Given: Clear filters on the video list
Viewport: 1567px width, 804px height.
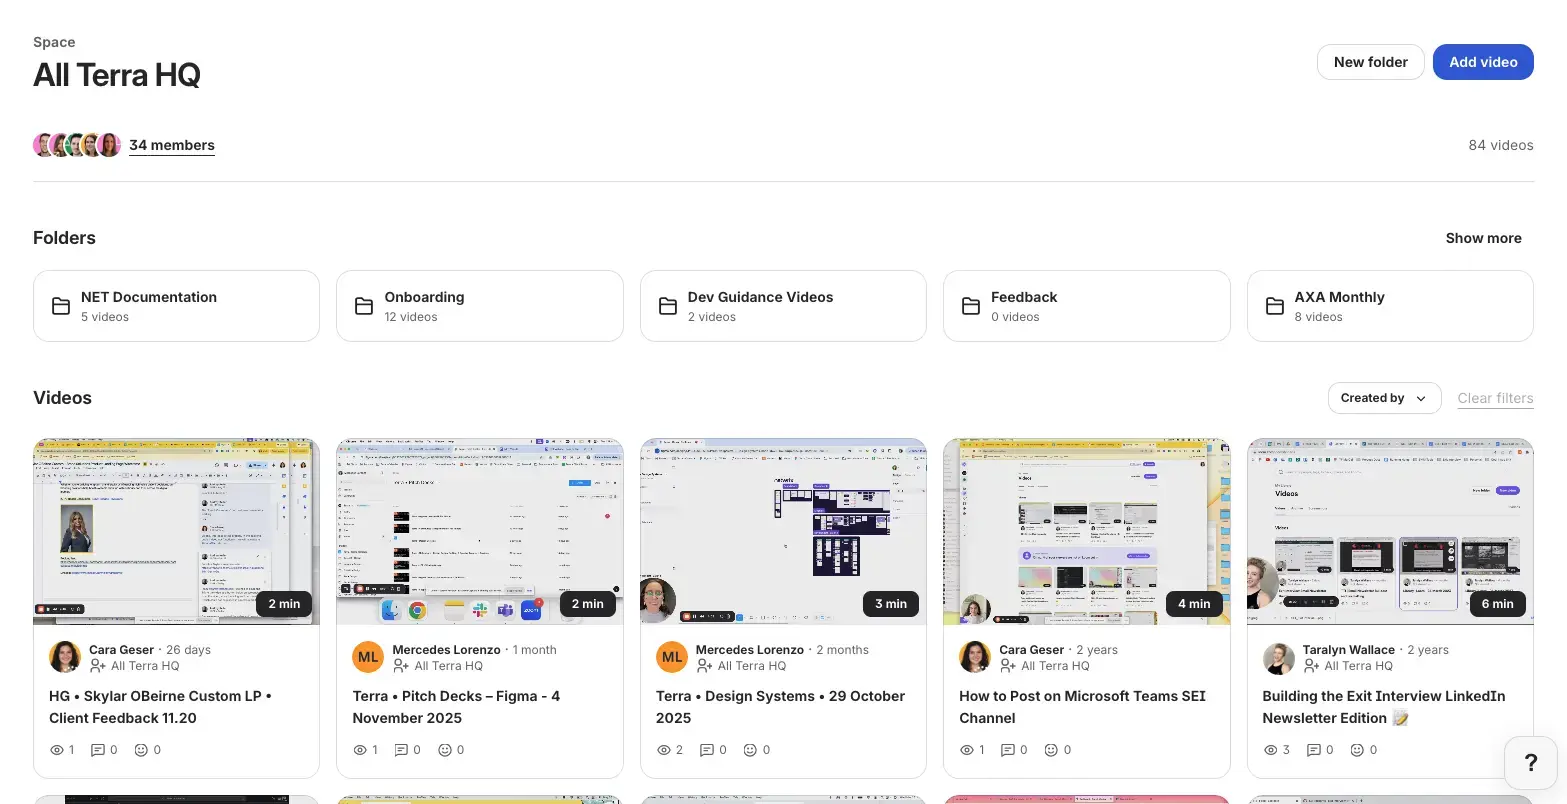Looking at the screenshot, I should pos(1495,398).
